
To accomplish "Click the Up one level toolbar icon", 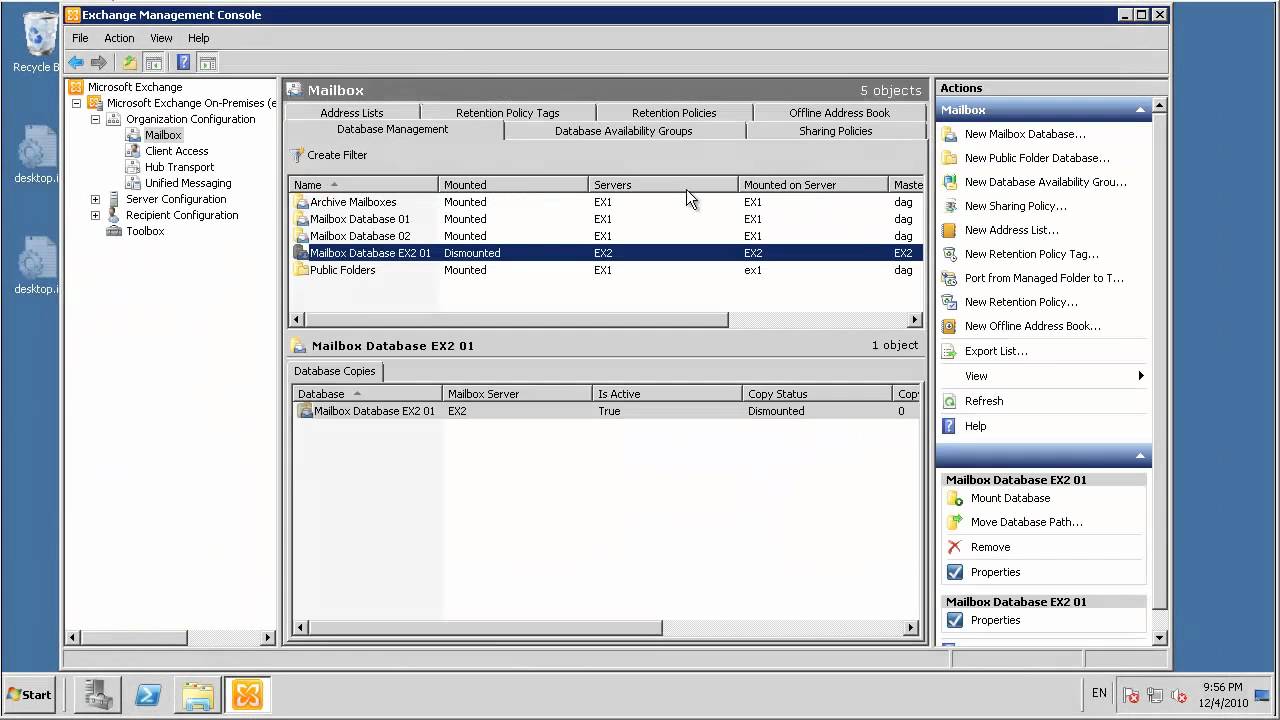I will coord(130,62).
